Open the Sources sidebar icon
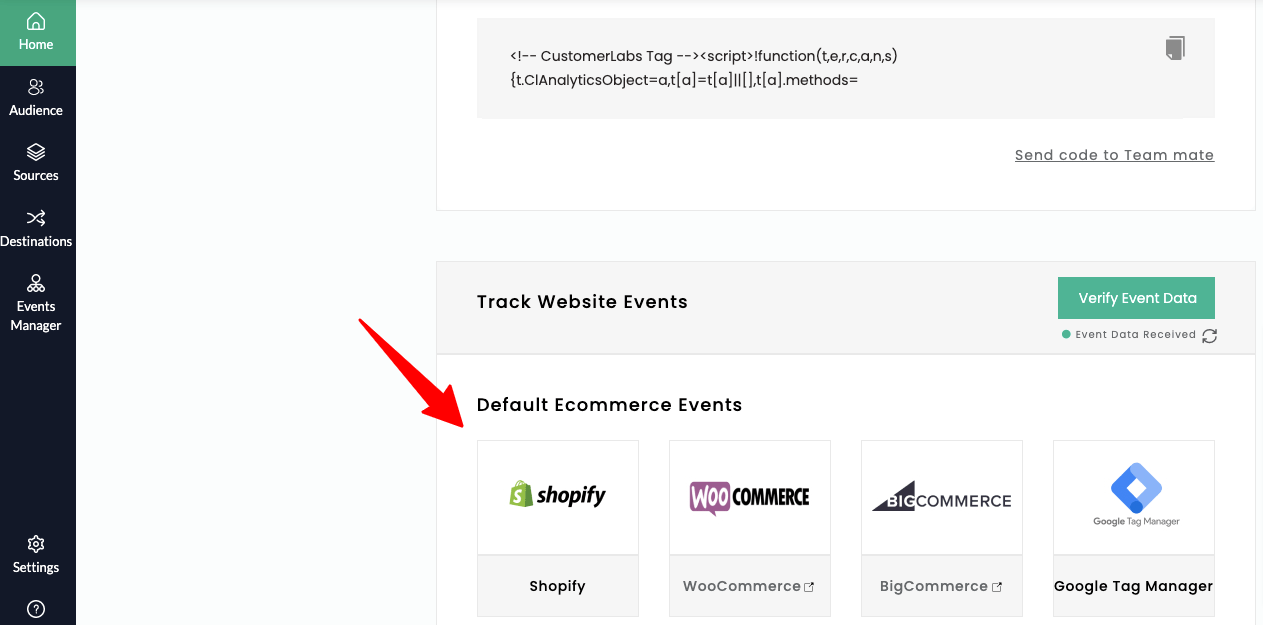Viewport: 1263px width, 625px height. [36, 162]
